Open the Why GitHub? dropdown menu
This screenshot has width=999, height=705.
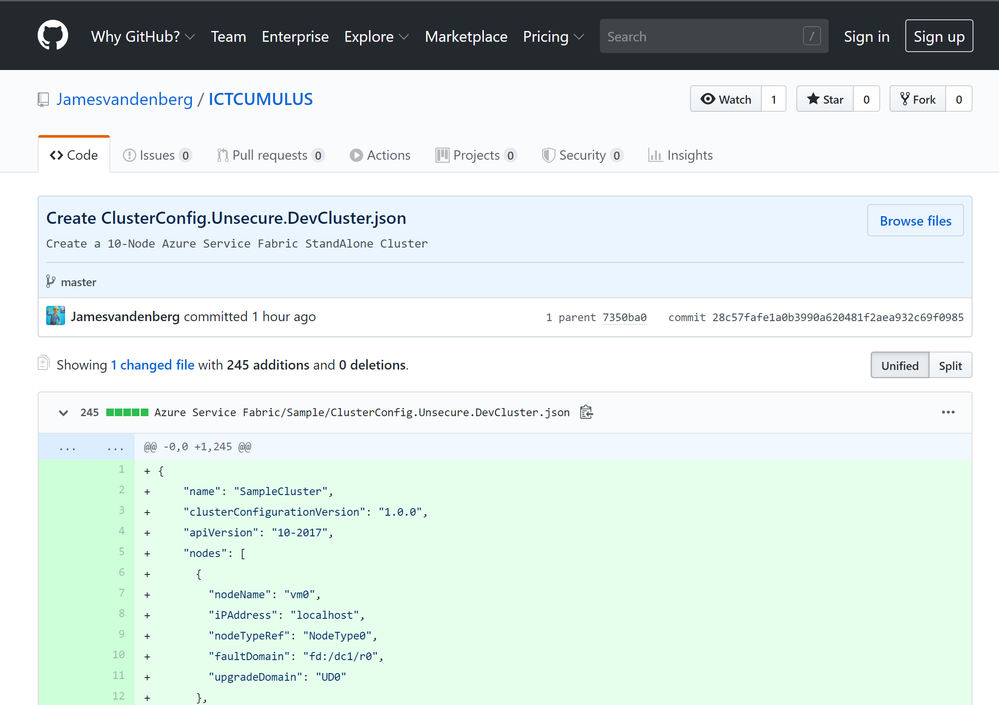142,36
